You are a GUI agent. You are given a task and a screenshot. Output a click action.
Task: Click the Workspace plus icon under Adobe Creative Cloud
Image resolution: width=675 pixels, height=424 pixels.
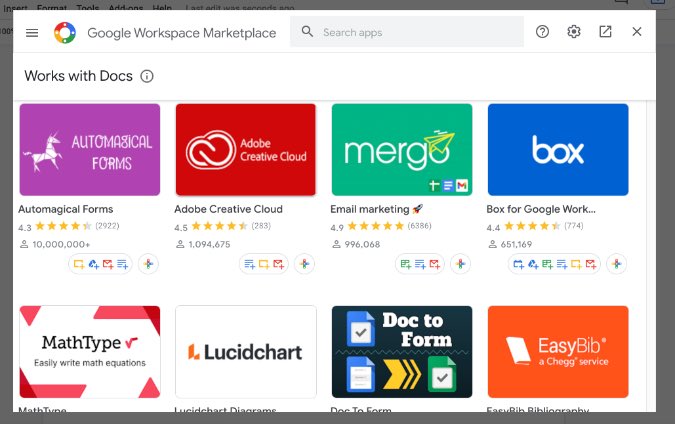coord(304,264)
